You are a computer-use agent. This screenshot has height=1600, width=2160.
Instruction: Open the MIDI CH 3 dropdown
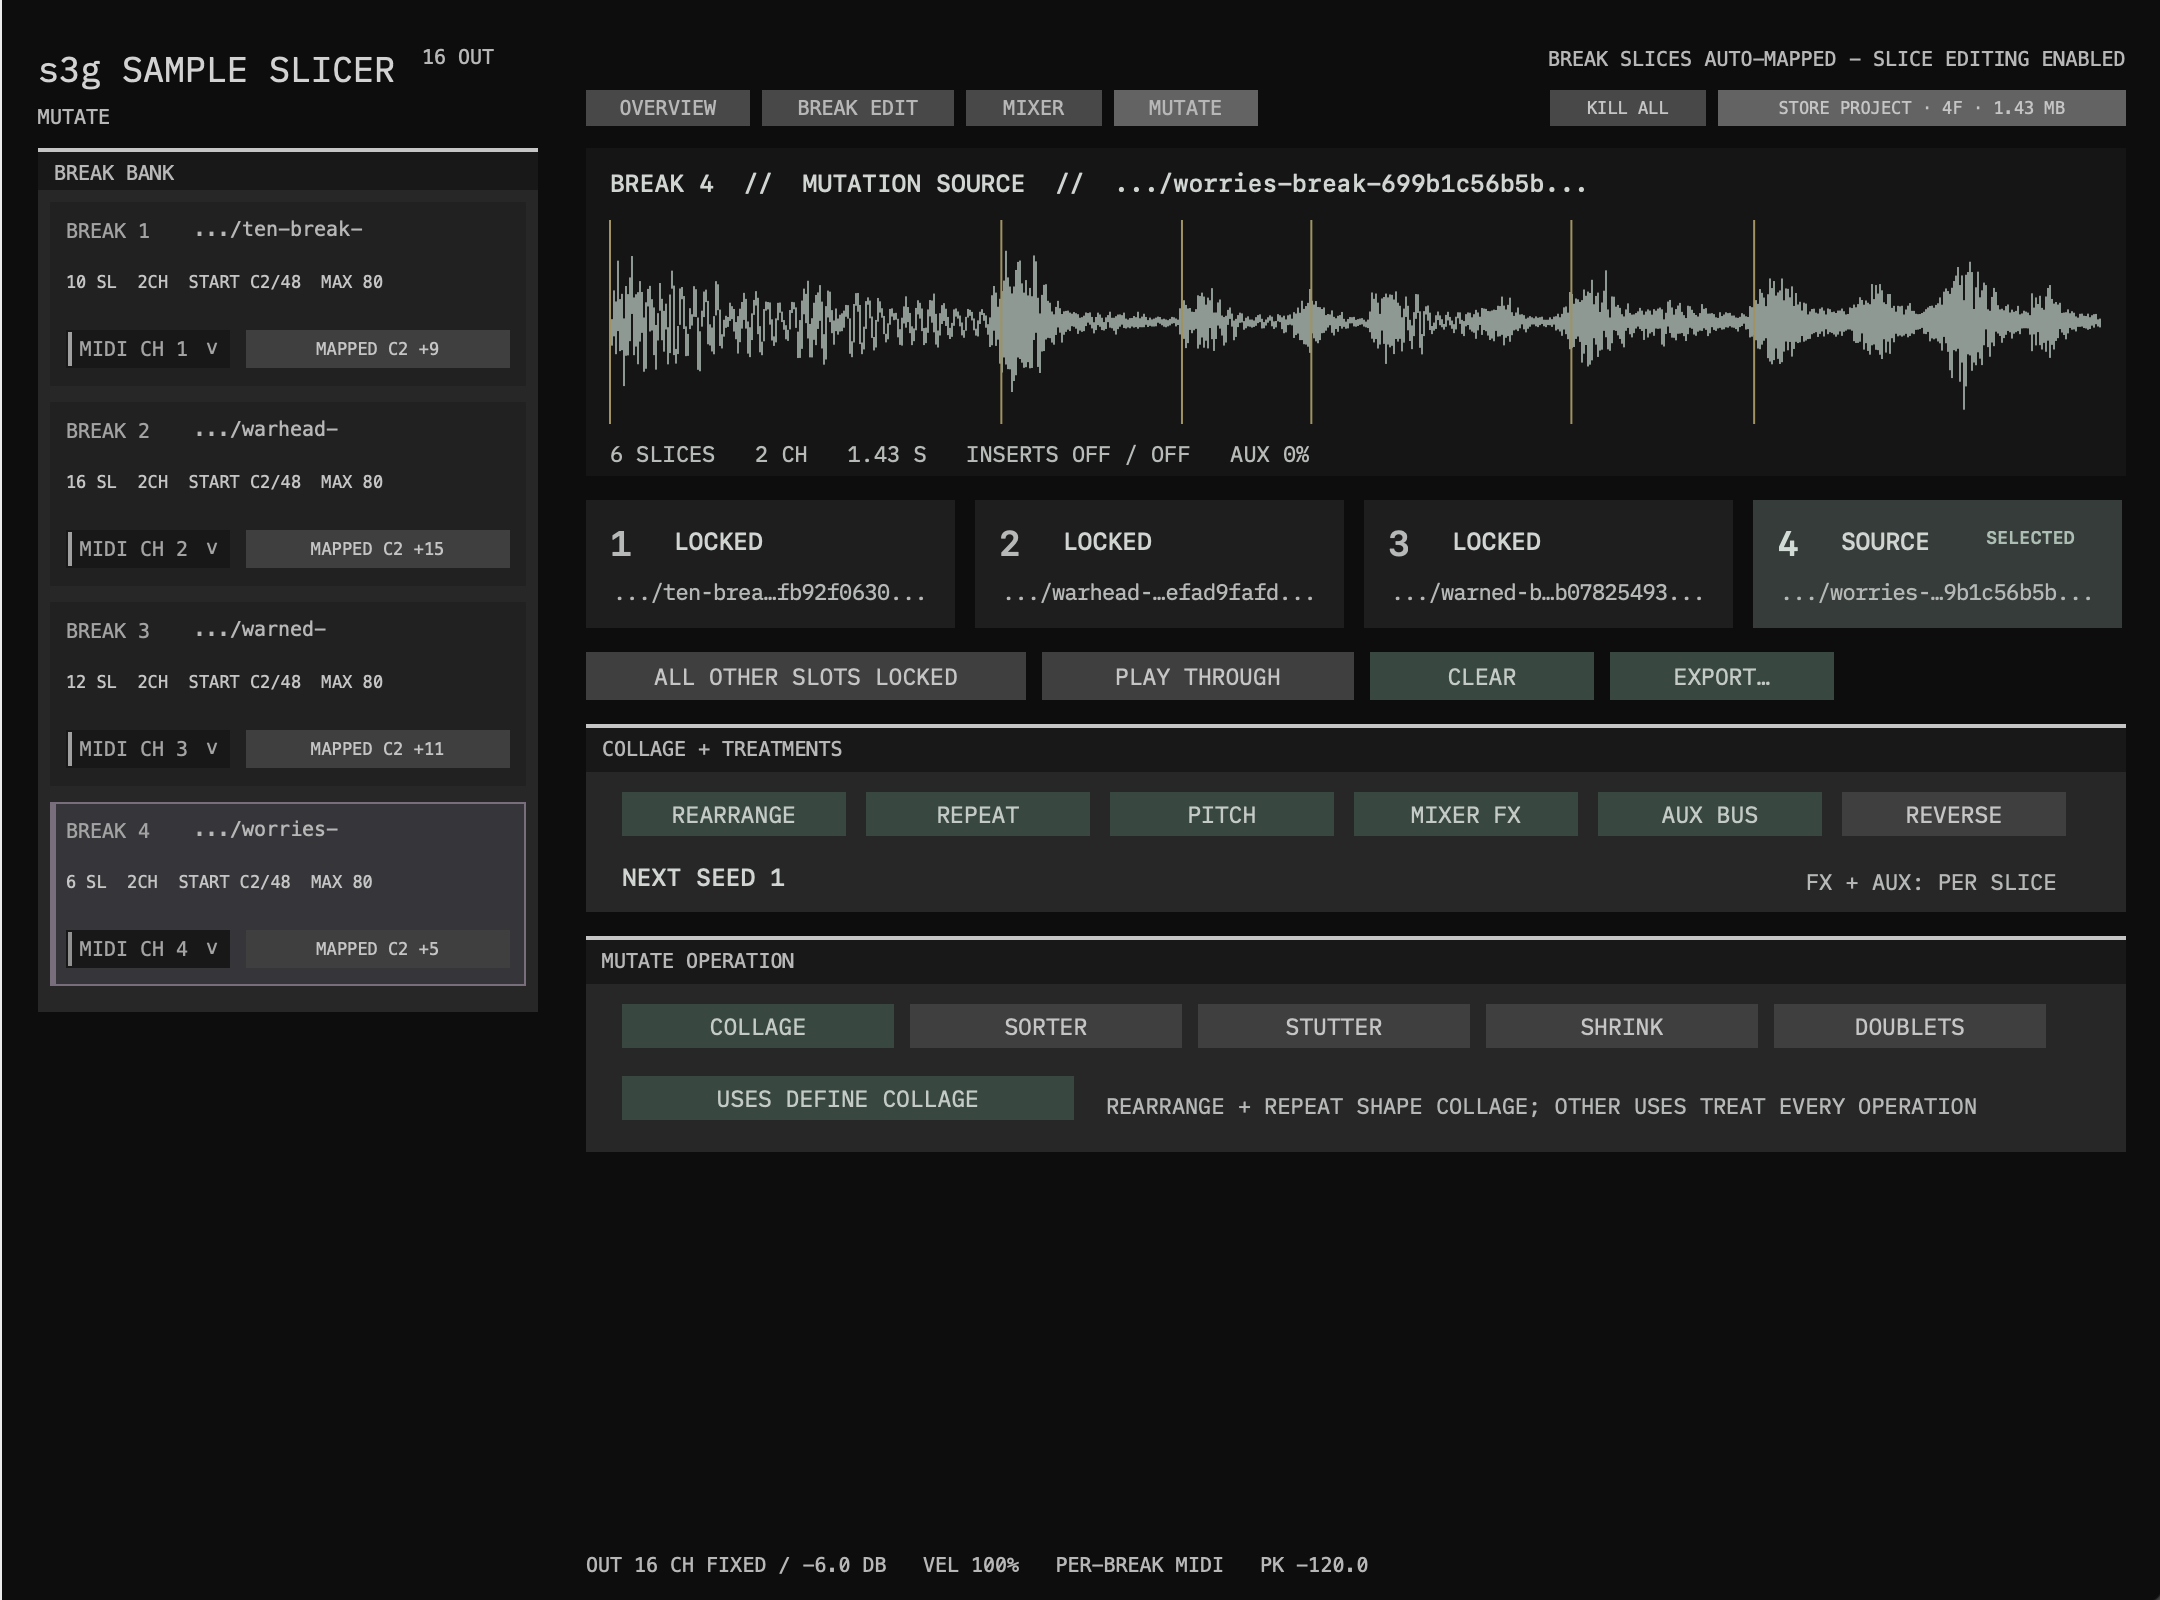click(x=148, y=749)
